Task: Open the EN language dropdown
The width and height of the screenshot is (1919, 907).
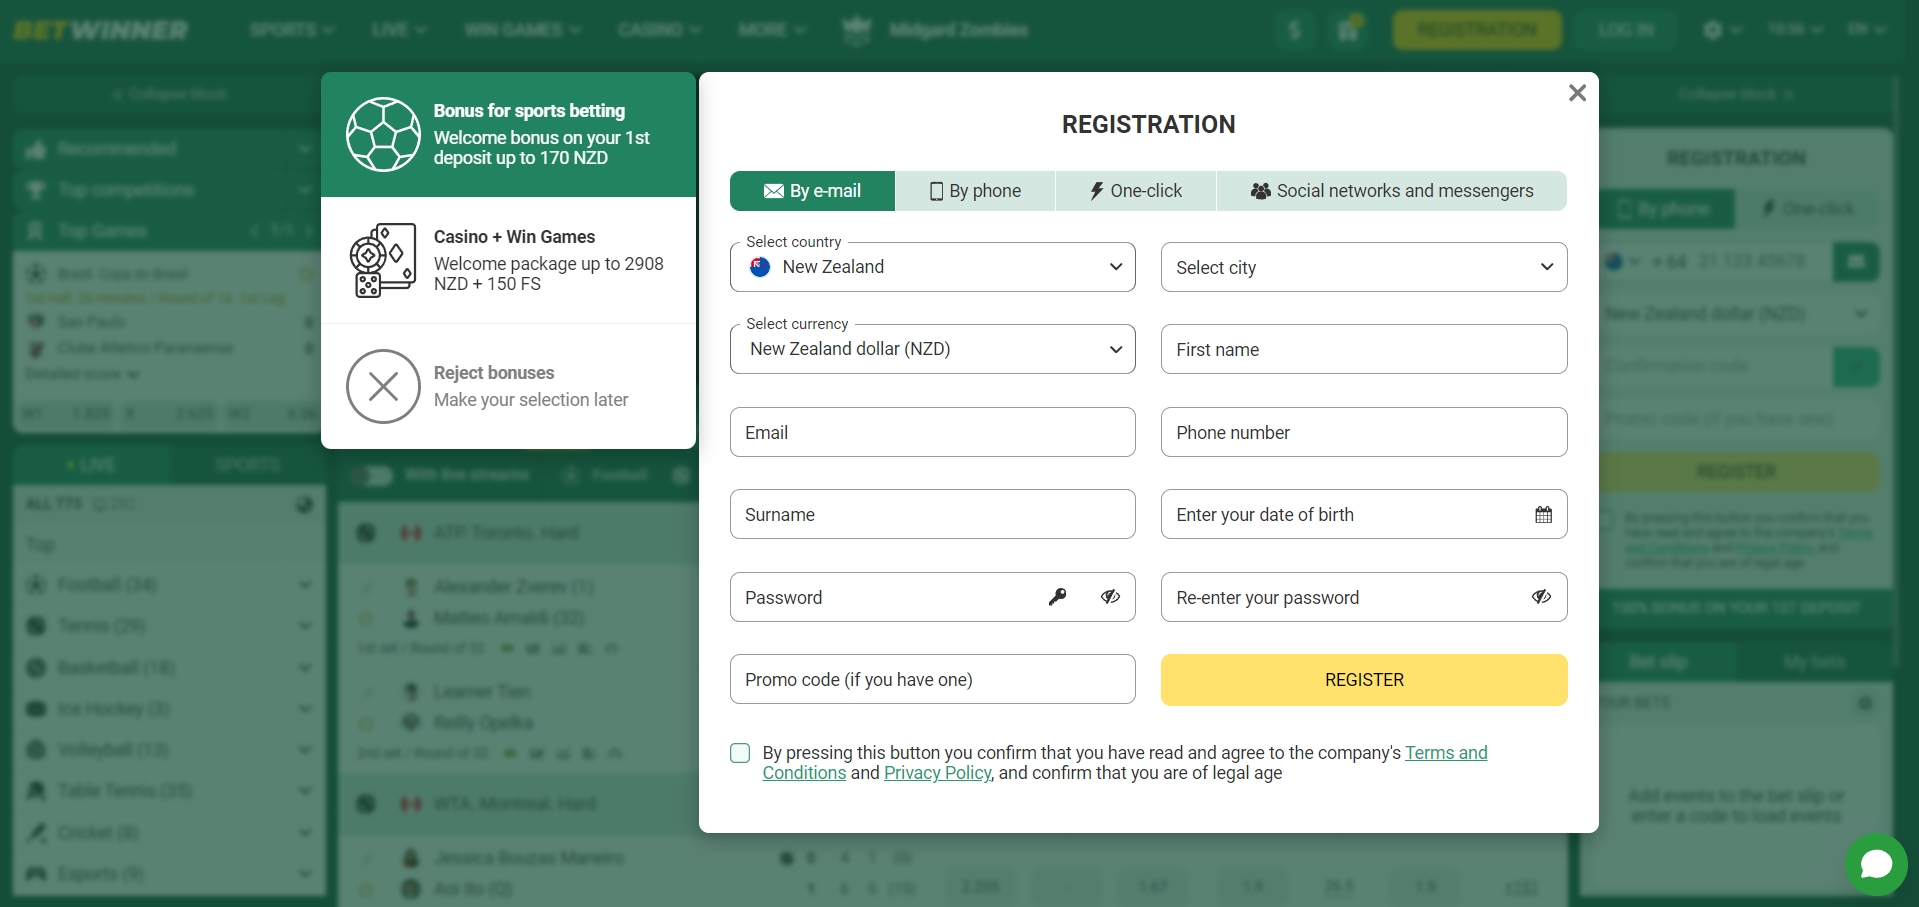Action: (x=1866, y=30)
